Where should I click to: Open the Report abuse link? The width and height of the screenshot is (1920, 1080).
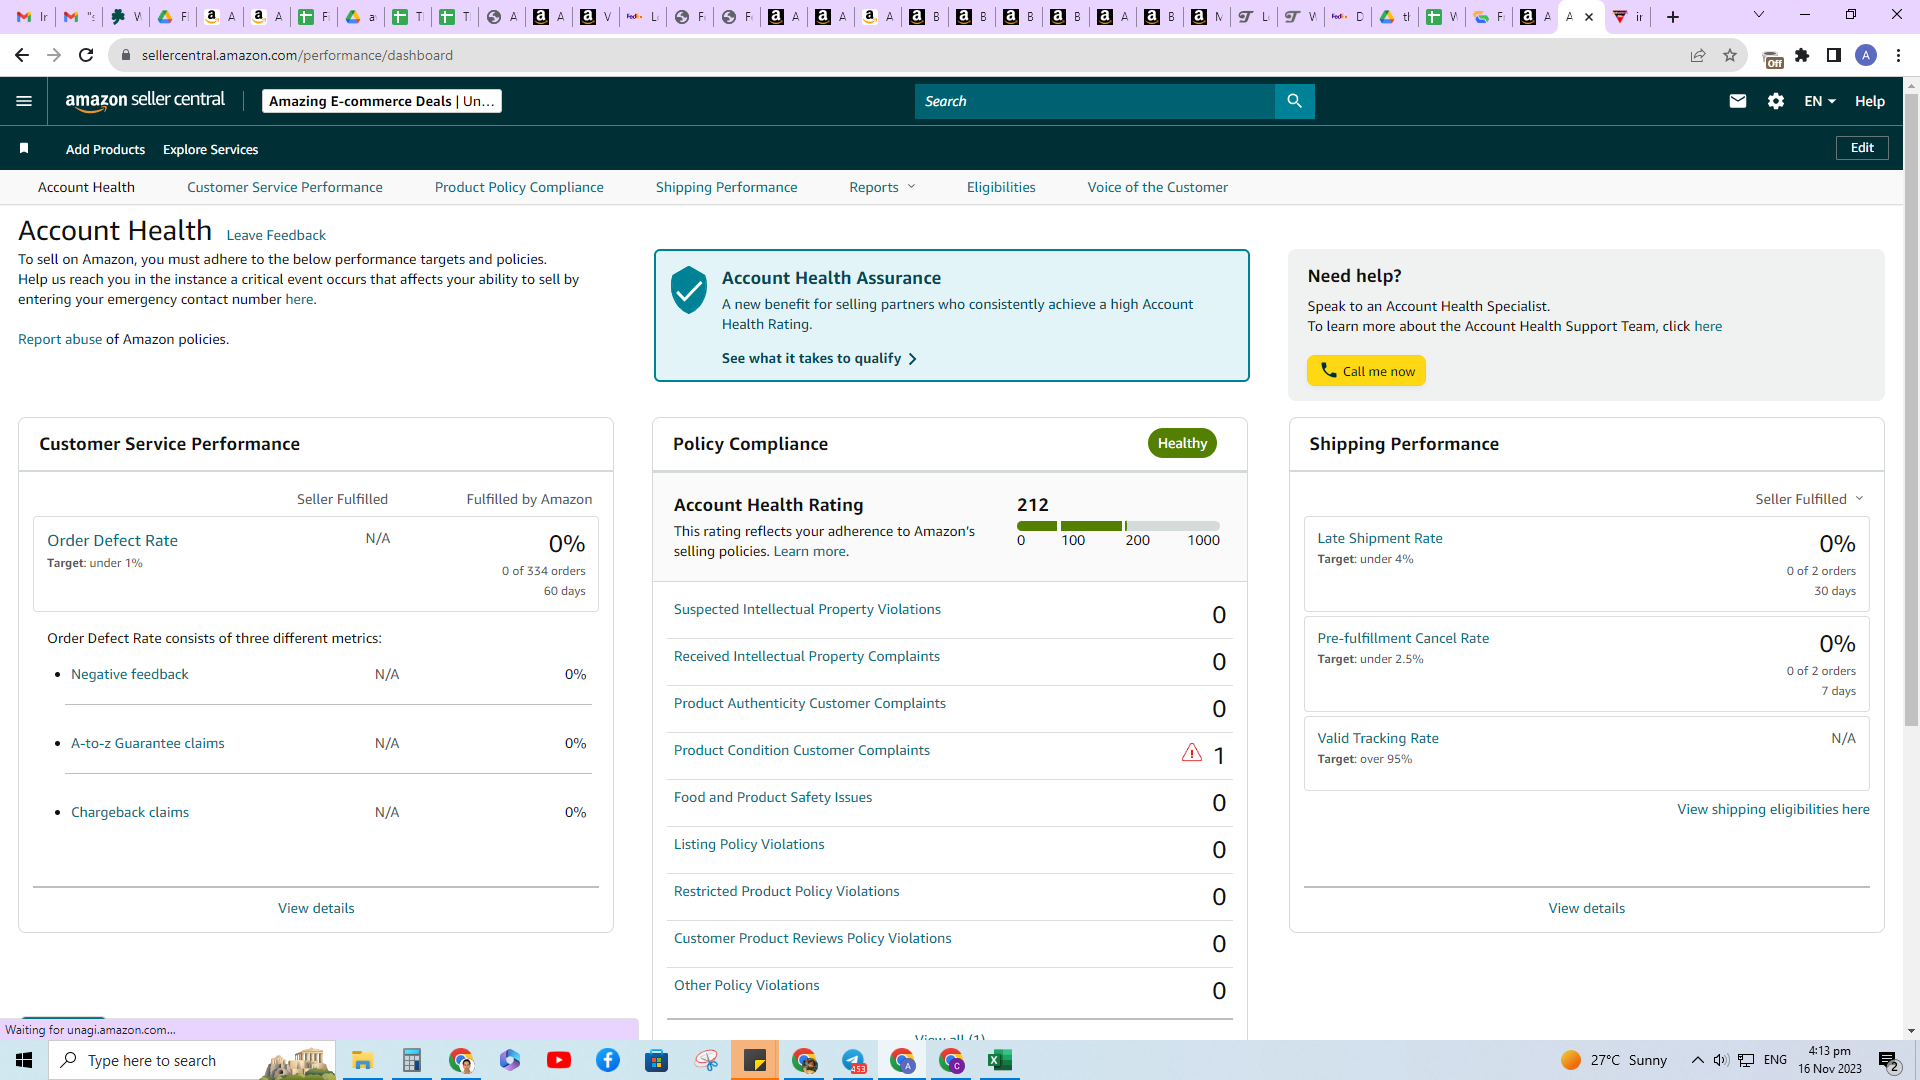tap(60, 339)
